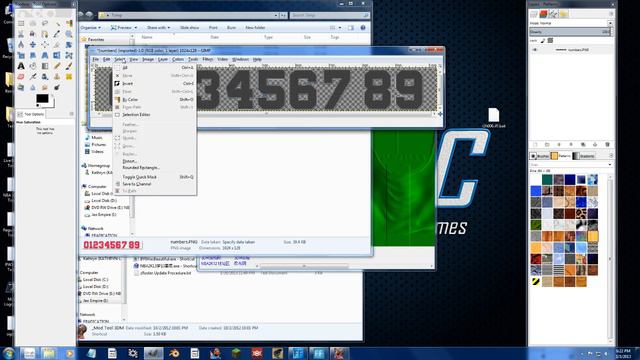Image resolution: width=640 pixels, height=360 pixels.
Task: Choose Toggle Quick Mask menu entry
Action: click(x=154, y=177)
